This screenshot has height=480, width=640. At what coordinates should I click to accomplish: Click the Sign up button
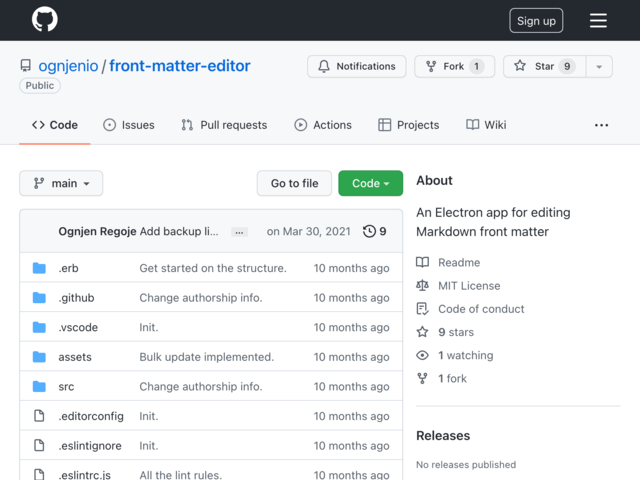[536, 20]
